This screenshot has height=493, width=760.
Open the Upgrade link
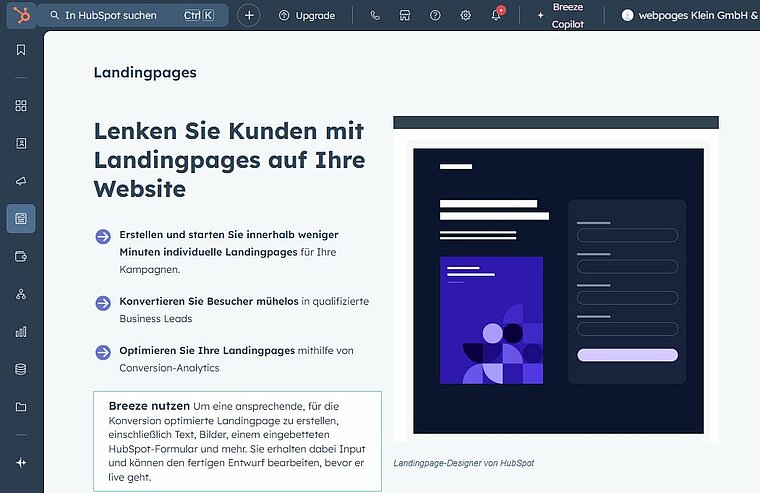[x=307, y=16]
